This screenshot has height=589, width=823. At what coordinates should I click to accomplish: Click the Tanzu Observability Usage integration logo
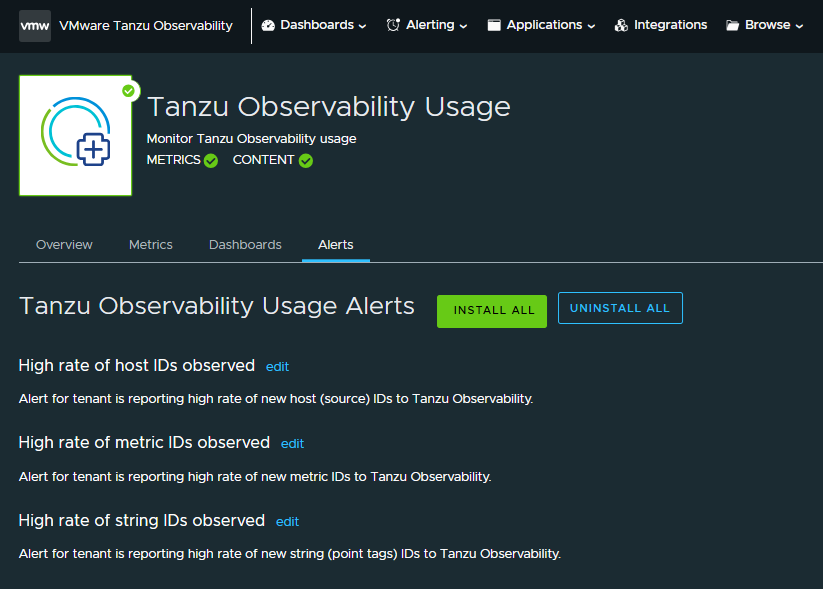(75, 137)
